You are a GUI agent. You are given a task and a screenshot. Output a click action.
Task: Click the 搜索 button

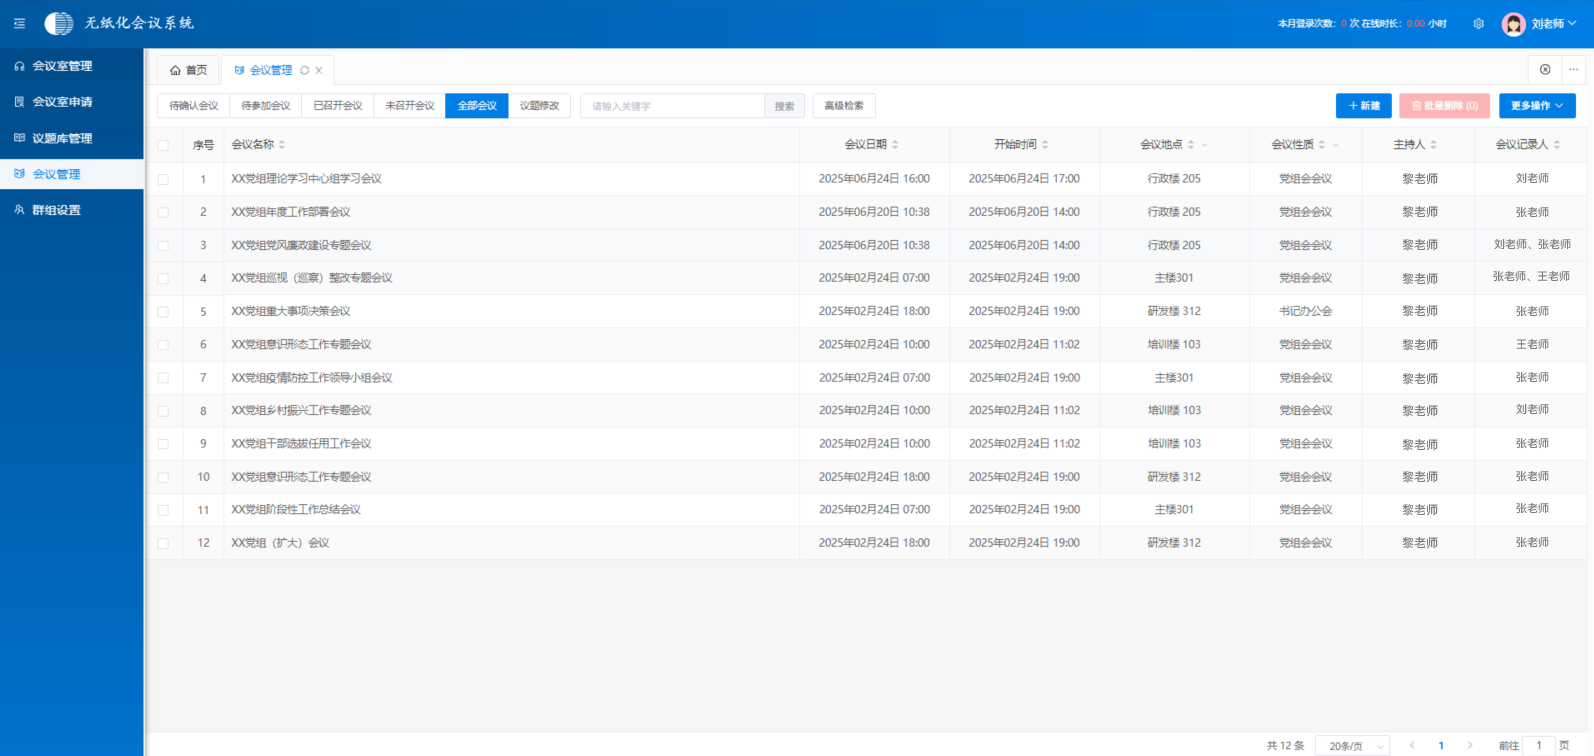coord(785,106)
